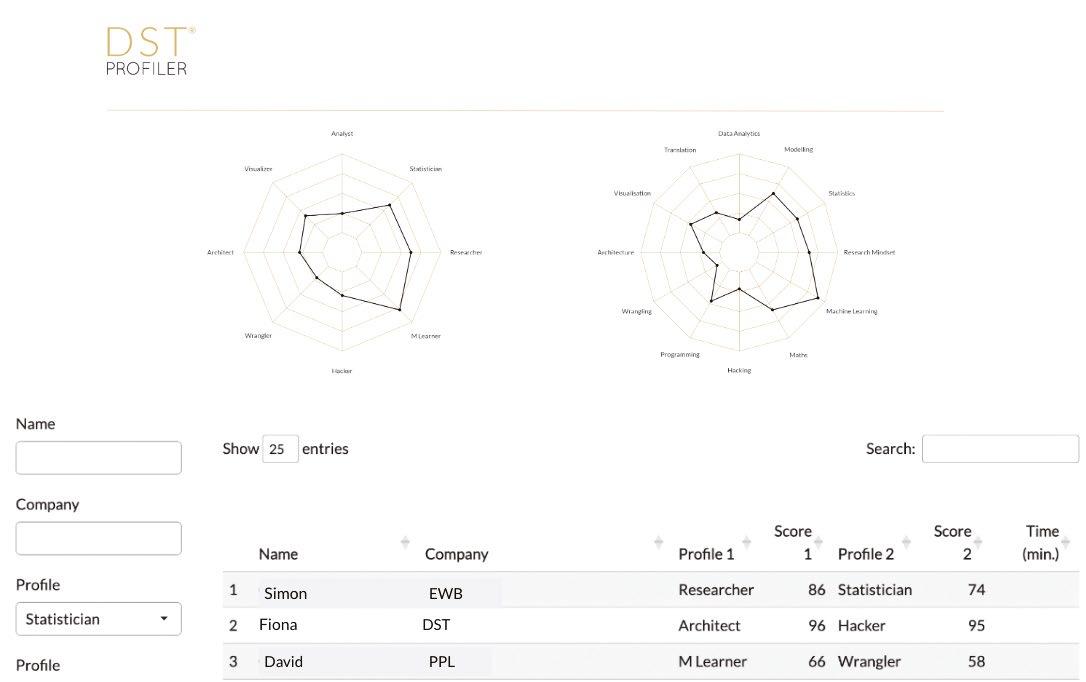The height and width of the screenshot is (682, 1086).
Task: Click into the Company filter field
Action: (x=98, y=538)
